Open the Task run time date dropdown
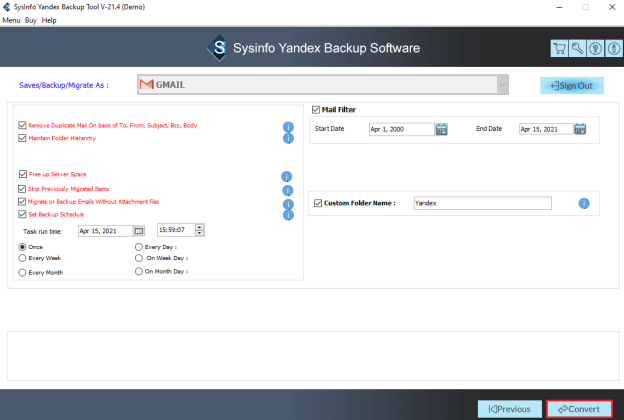This screenshot has width=624, height=420. pos(139,231)
